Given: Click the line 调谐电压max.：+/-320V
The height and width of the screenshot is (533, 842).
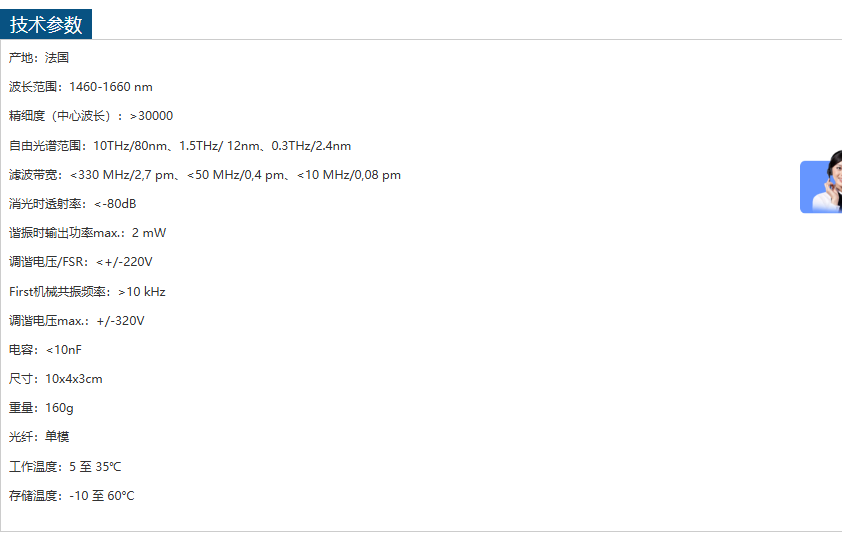Looking at the screenshot, I should [x=77, y=321].
